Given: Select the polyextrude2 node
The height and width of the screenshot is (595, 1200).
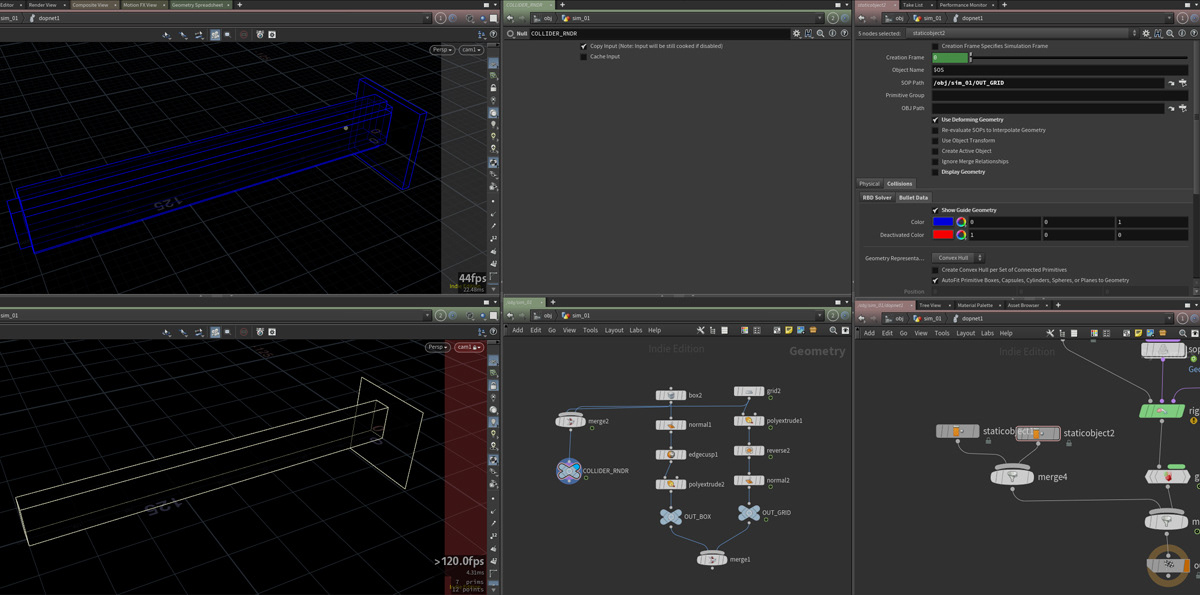Looking at the screenshot, I should pyautogui.click(x=670, y=484).
